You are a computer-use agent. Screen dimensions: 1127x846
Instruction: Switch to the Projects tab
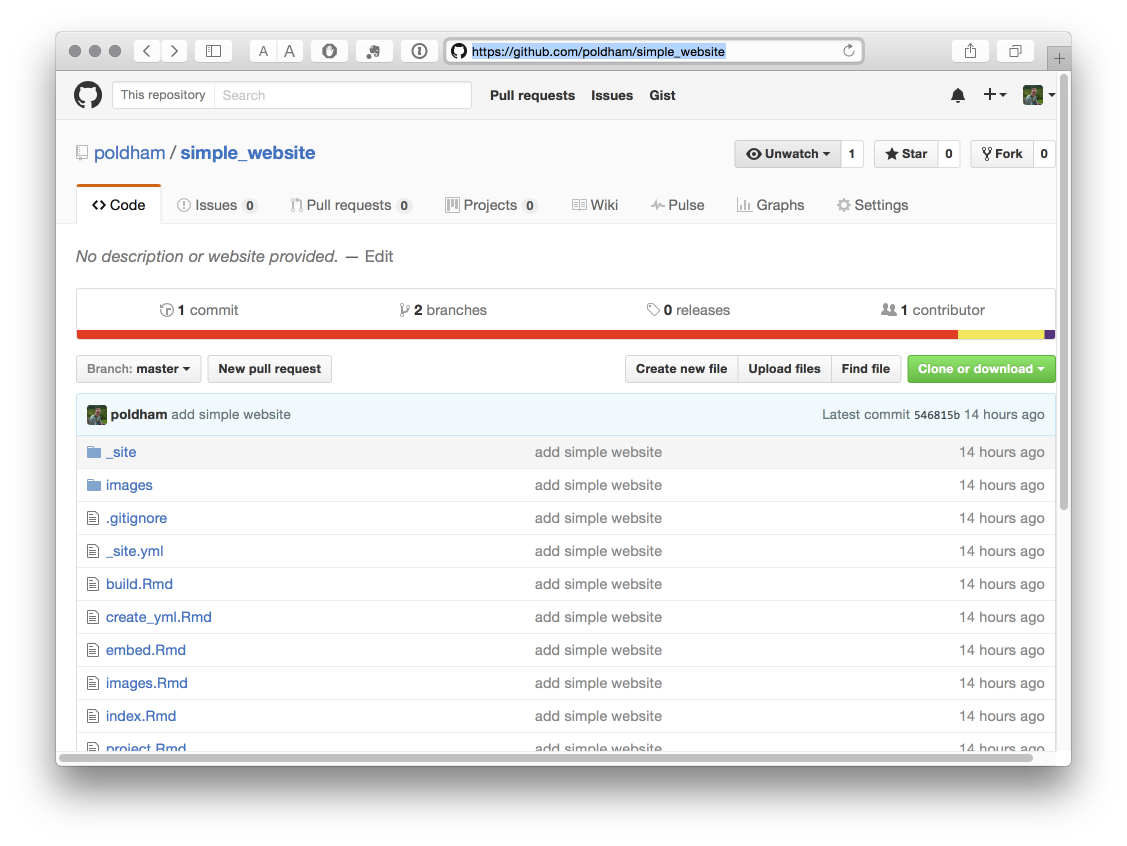(490, 205)
